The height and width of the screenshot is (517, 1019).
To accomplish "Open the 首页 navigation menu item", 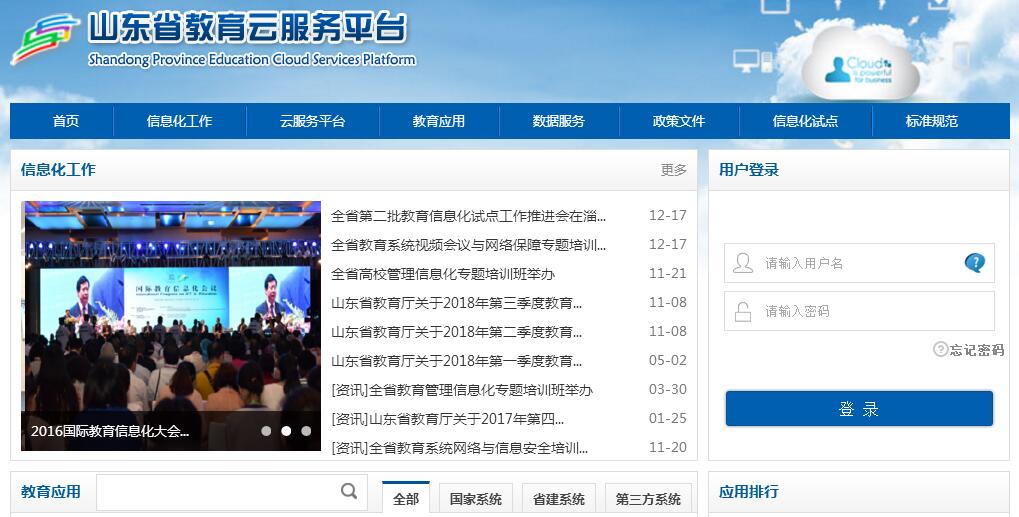I will coord(66,121).
